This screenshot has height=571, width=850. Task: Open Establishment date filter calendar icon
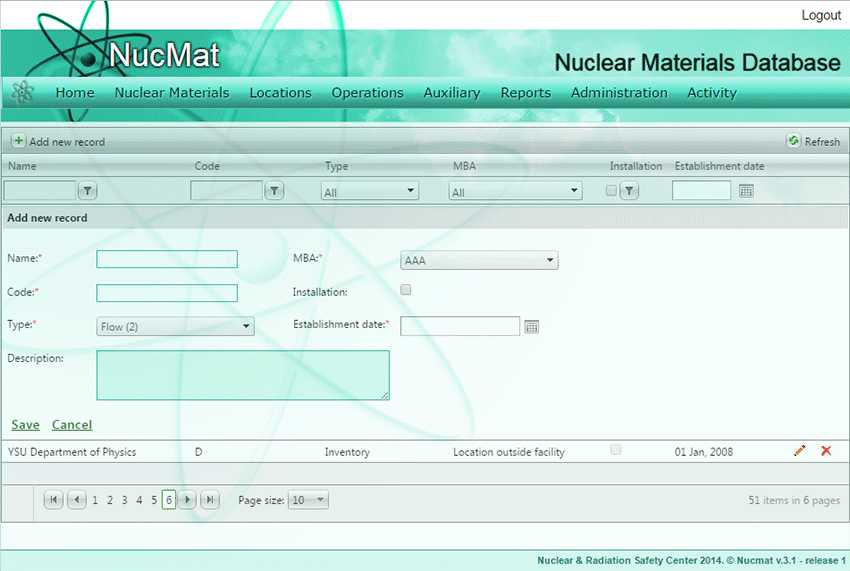[x=746, y=191]
